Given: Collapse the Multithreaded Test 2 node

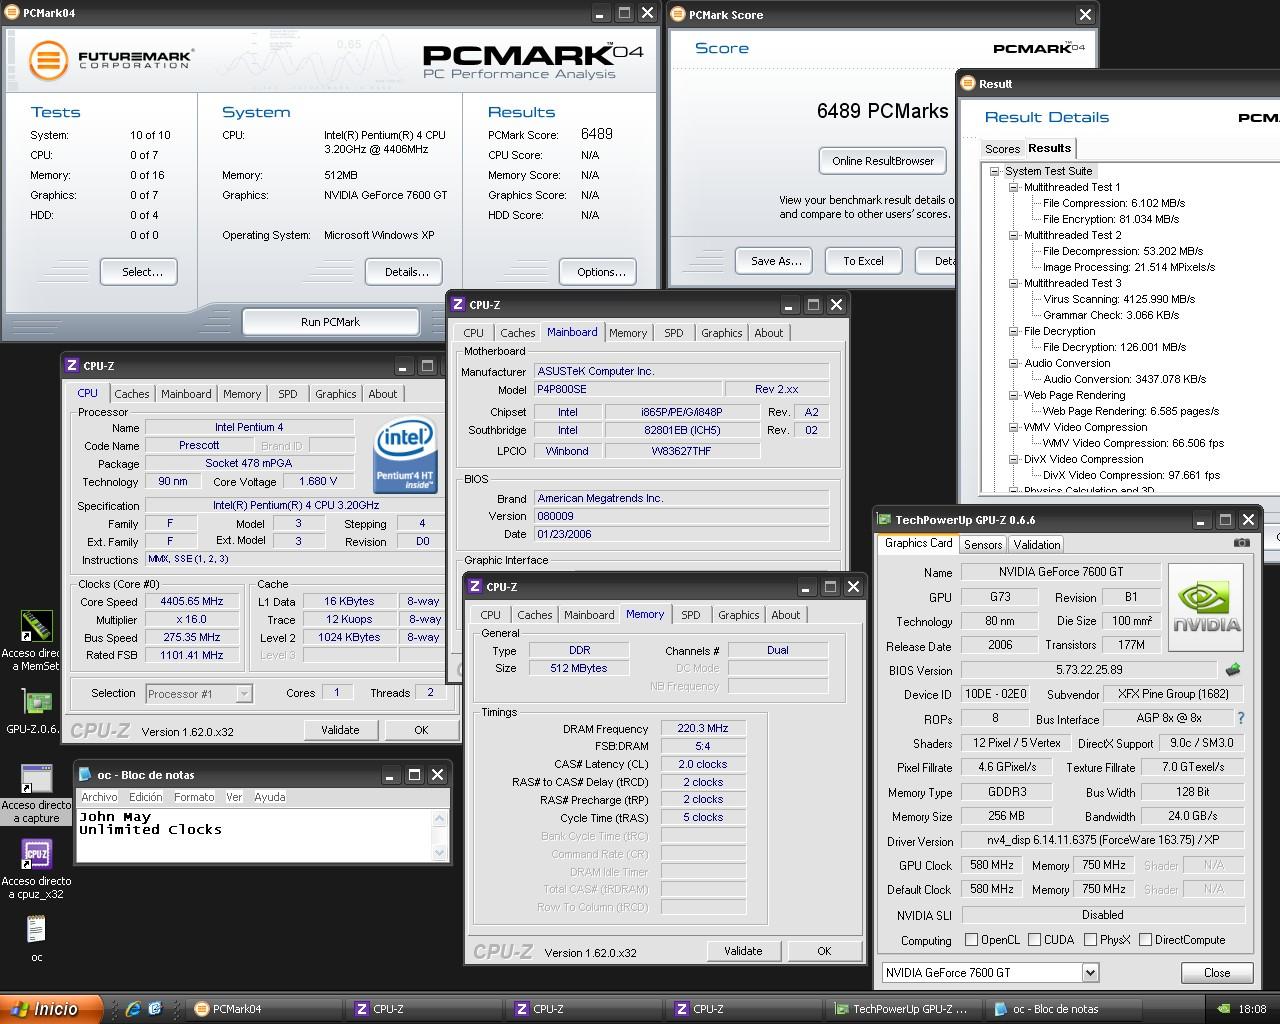Looking at the screenshot, I should click(x=1014, y=235).
